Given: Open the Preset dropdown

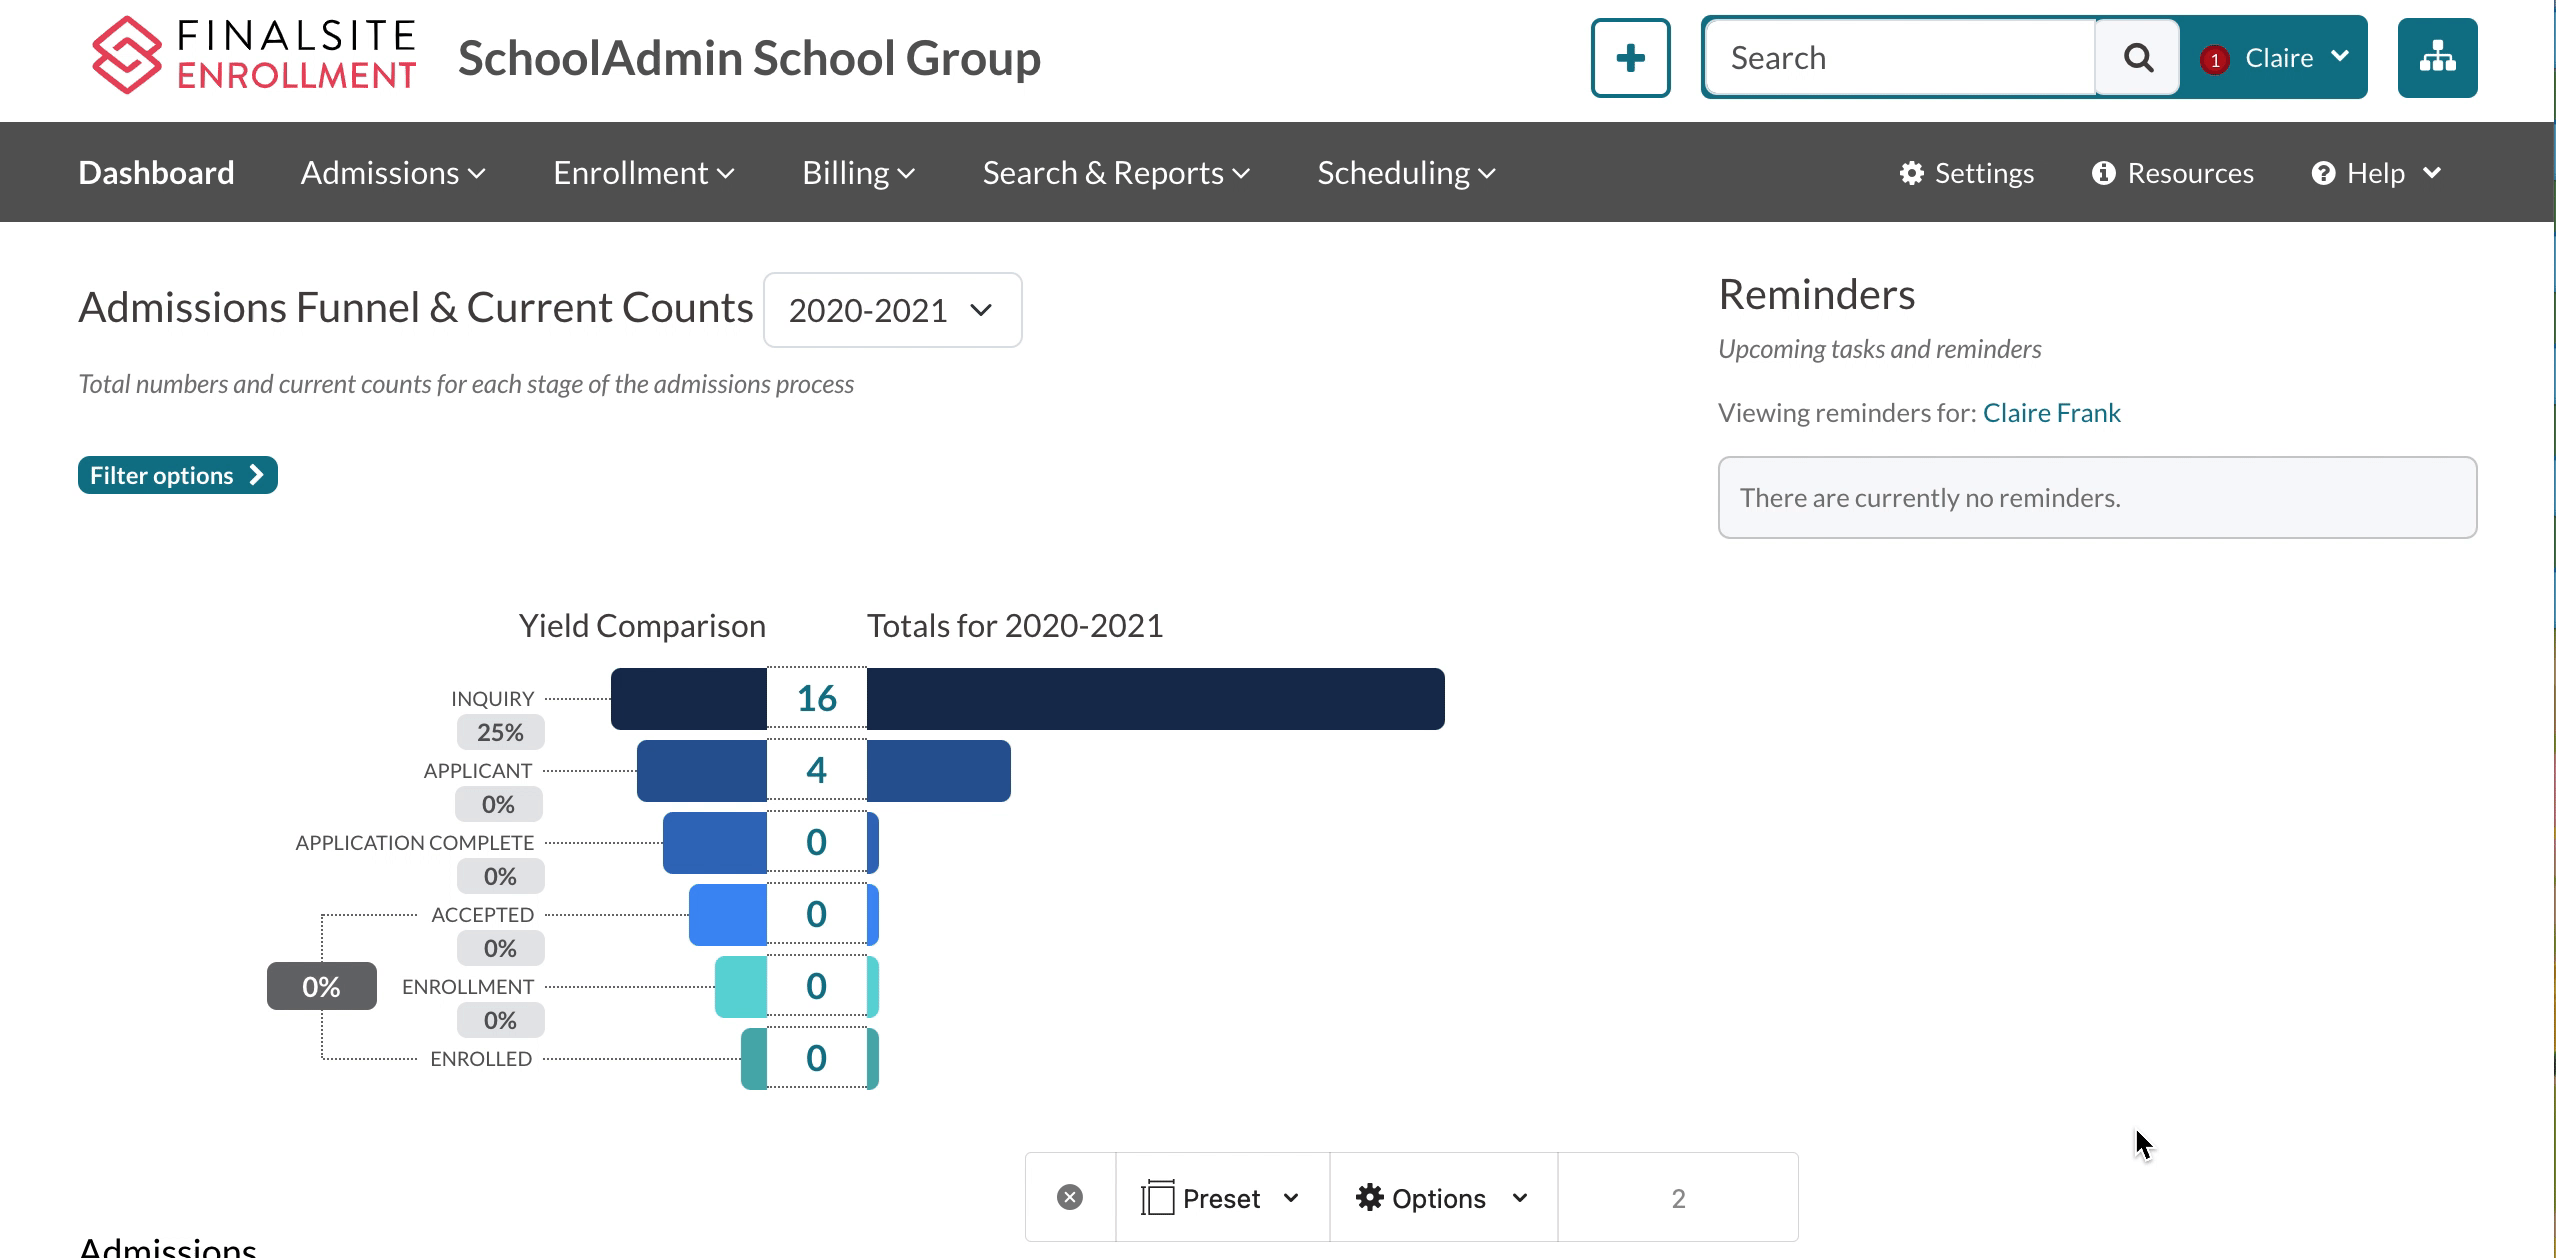Looking at the screenshot, I should pyautogui.click(x=1221, y=1198).
